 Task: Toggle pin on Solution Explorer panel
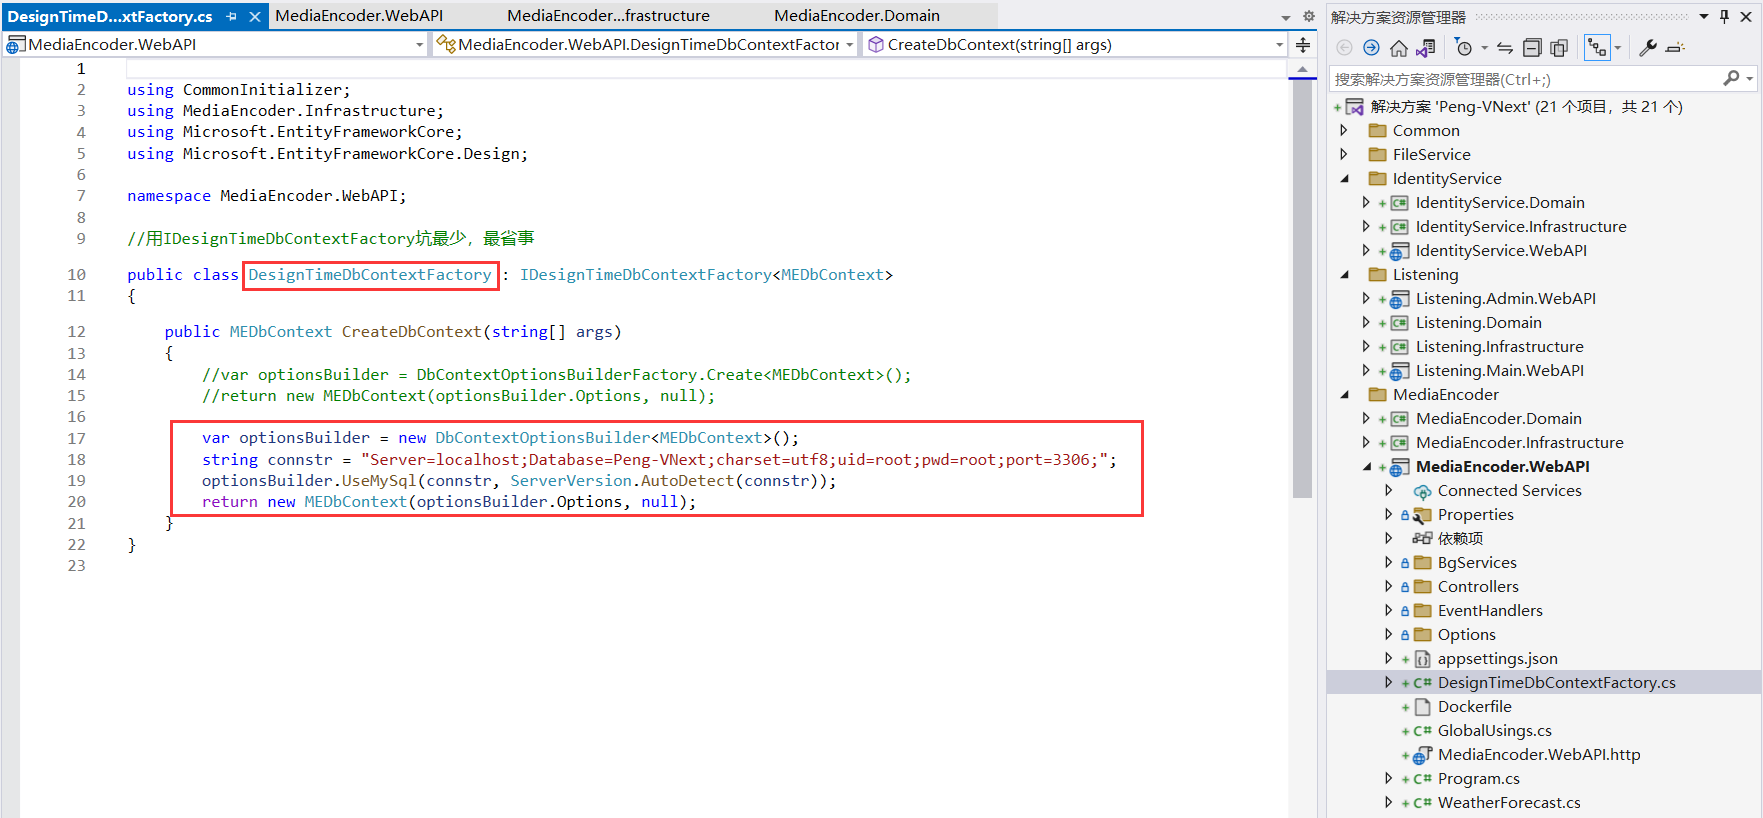coord(1724,16)
